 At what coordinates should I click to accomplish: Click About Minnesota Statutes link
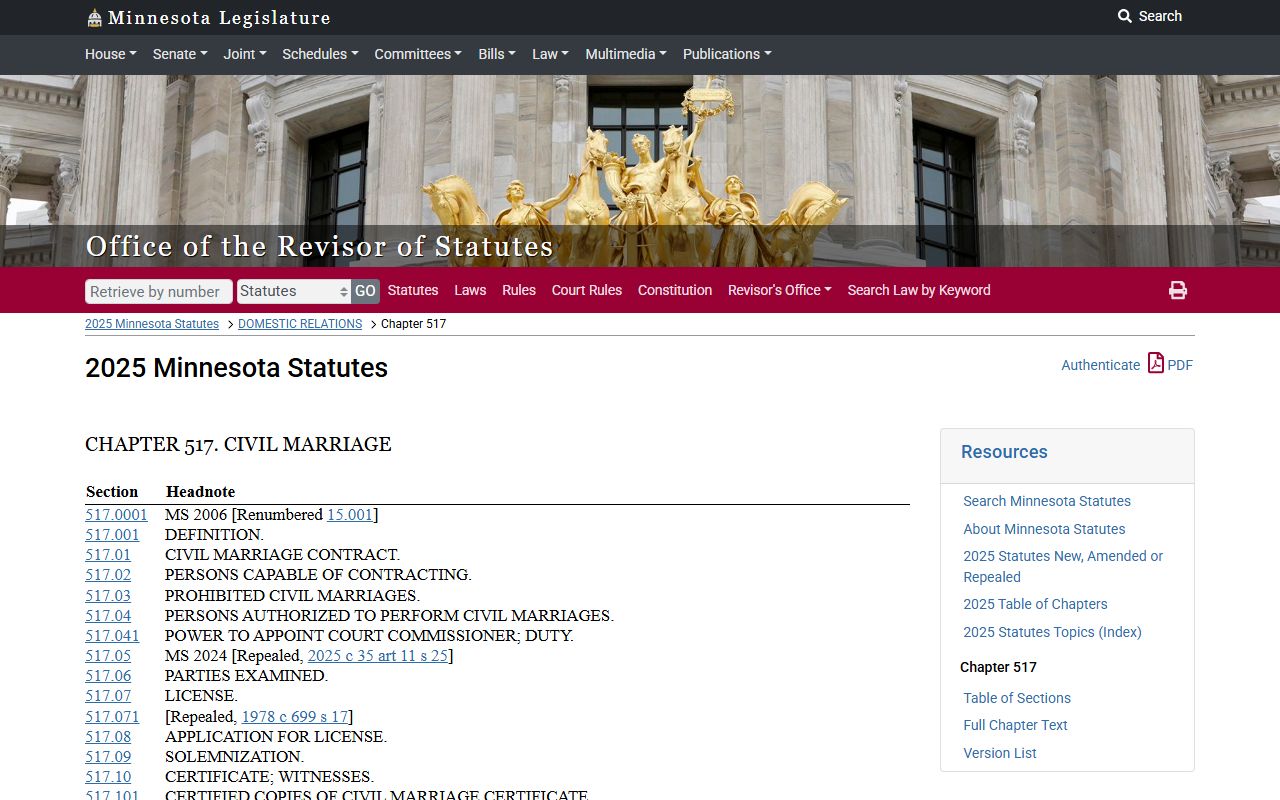click(x=1044, y=529)
